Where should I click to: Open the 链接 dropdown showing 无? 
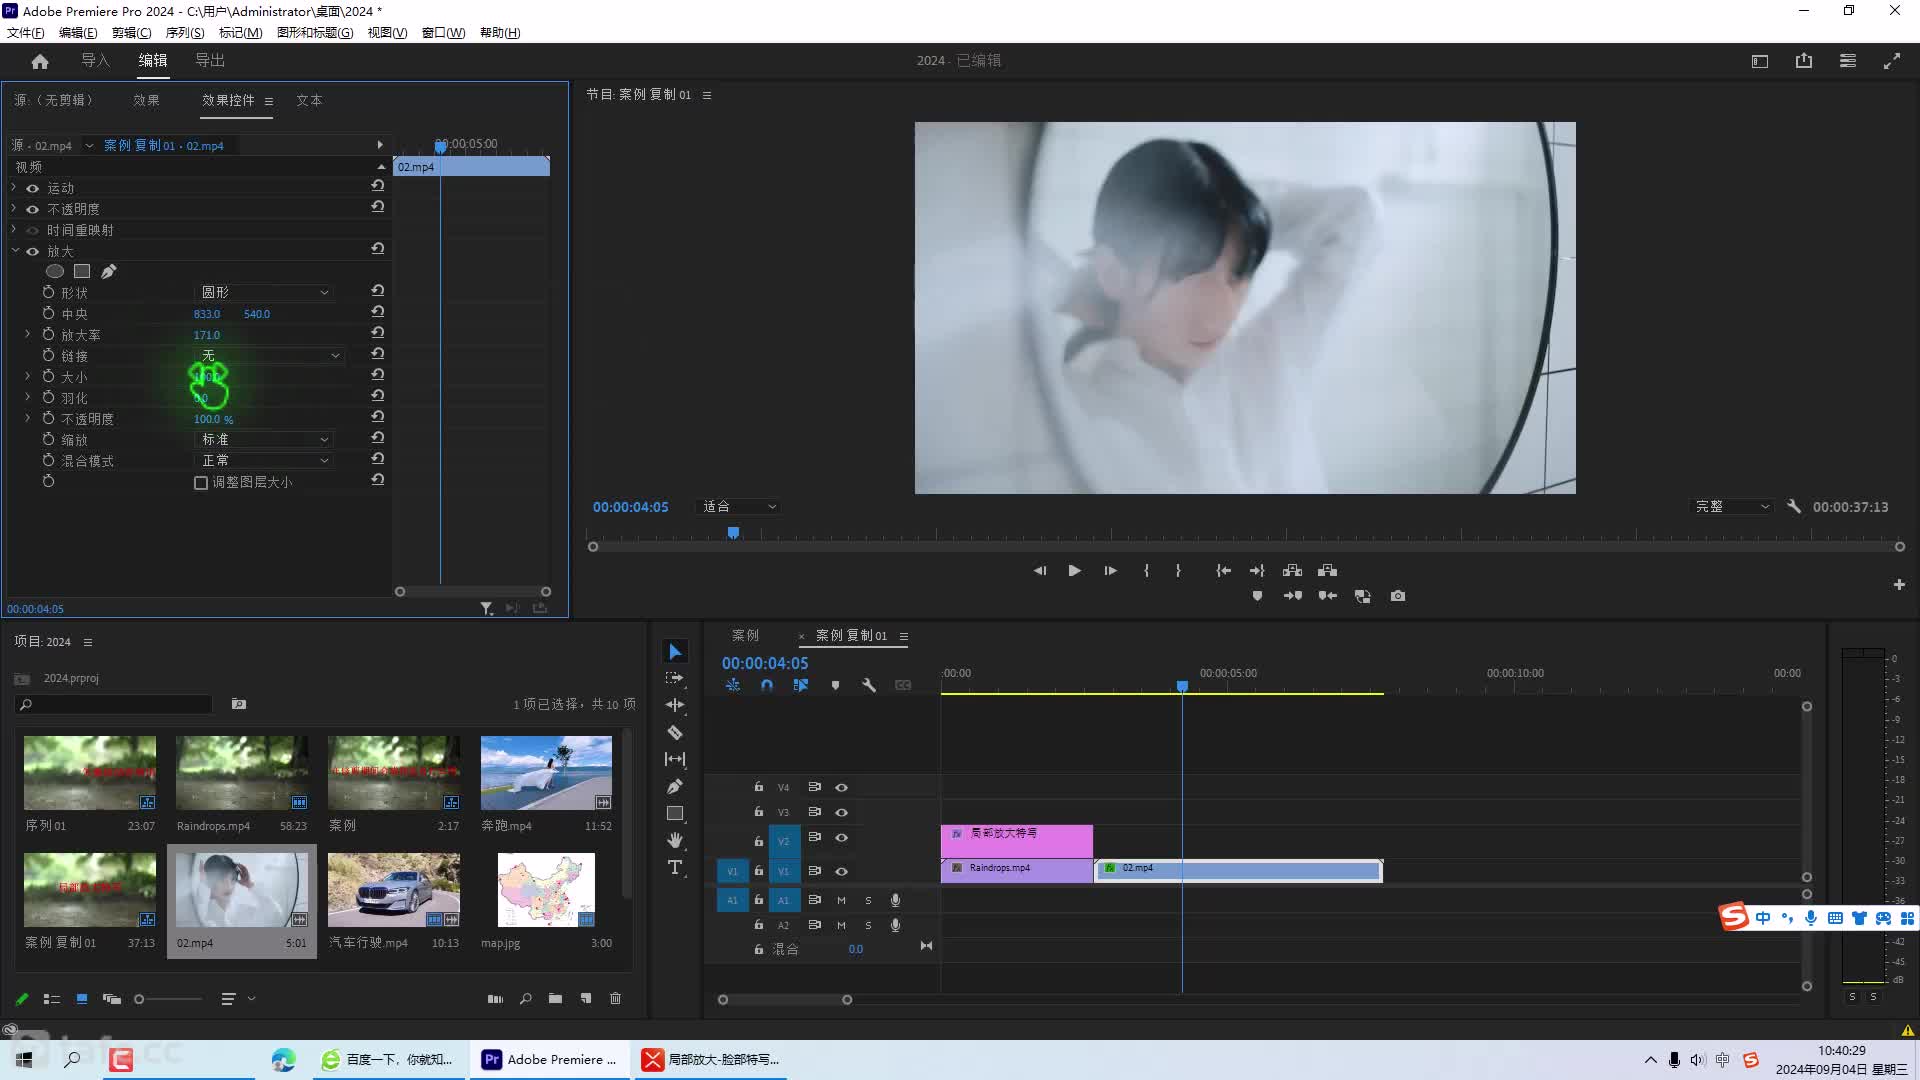point(270,355)
